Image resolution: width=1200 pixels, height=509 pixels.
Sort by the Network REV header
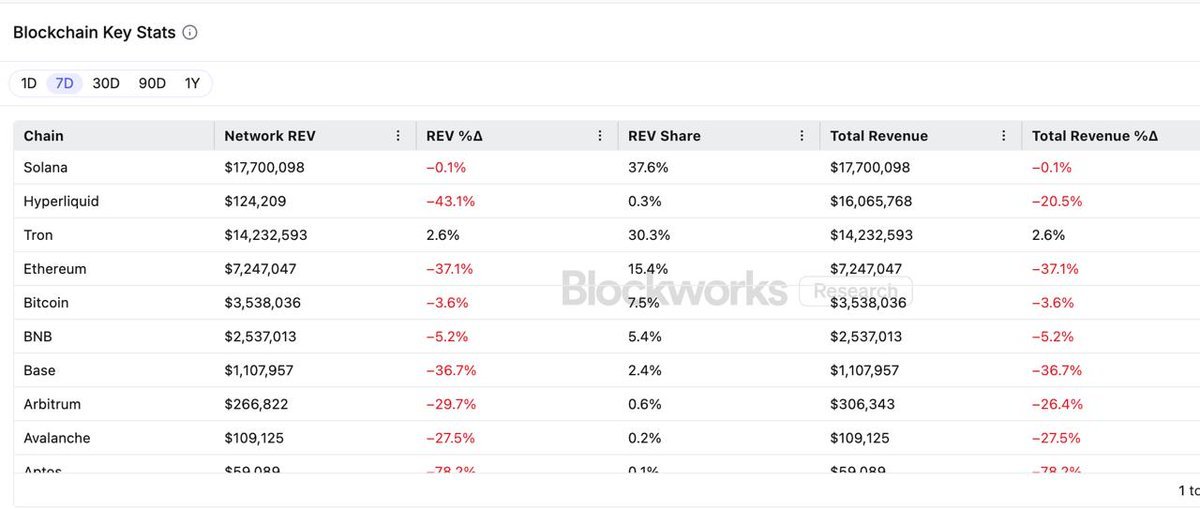tap(270, 136)
